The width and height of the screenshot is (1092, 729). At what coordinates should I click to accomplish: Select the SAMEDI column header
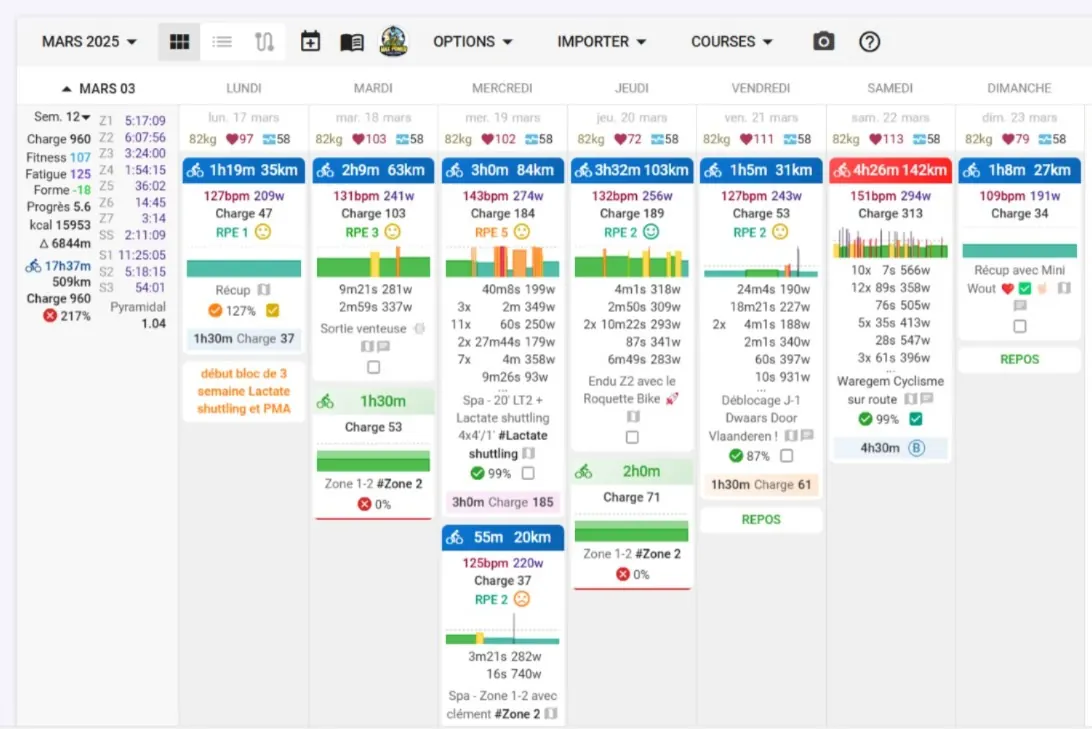point(890,88)
